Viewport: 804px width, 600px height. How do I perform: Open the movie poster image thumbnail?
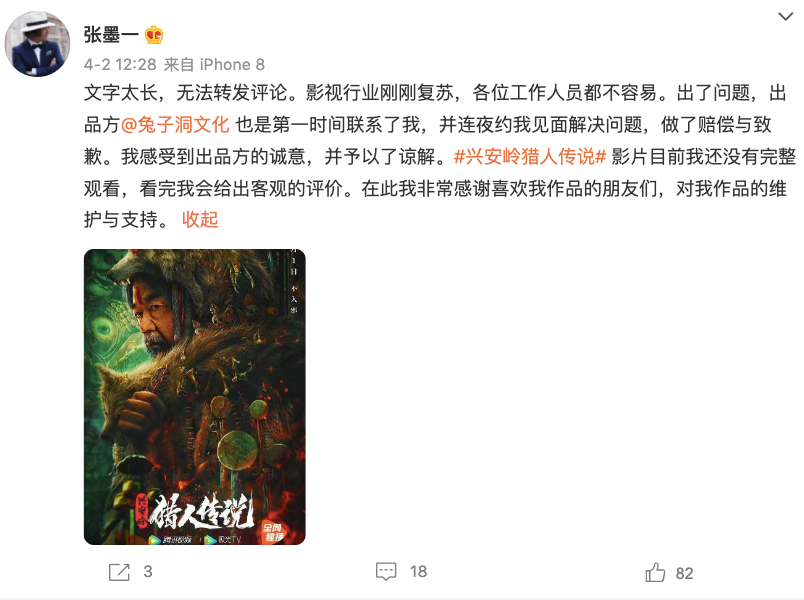coord(195,397)
